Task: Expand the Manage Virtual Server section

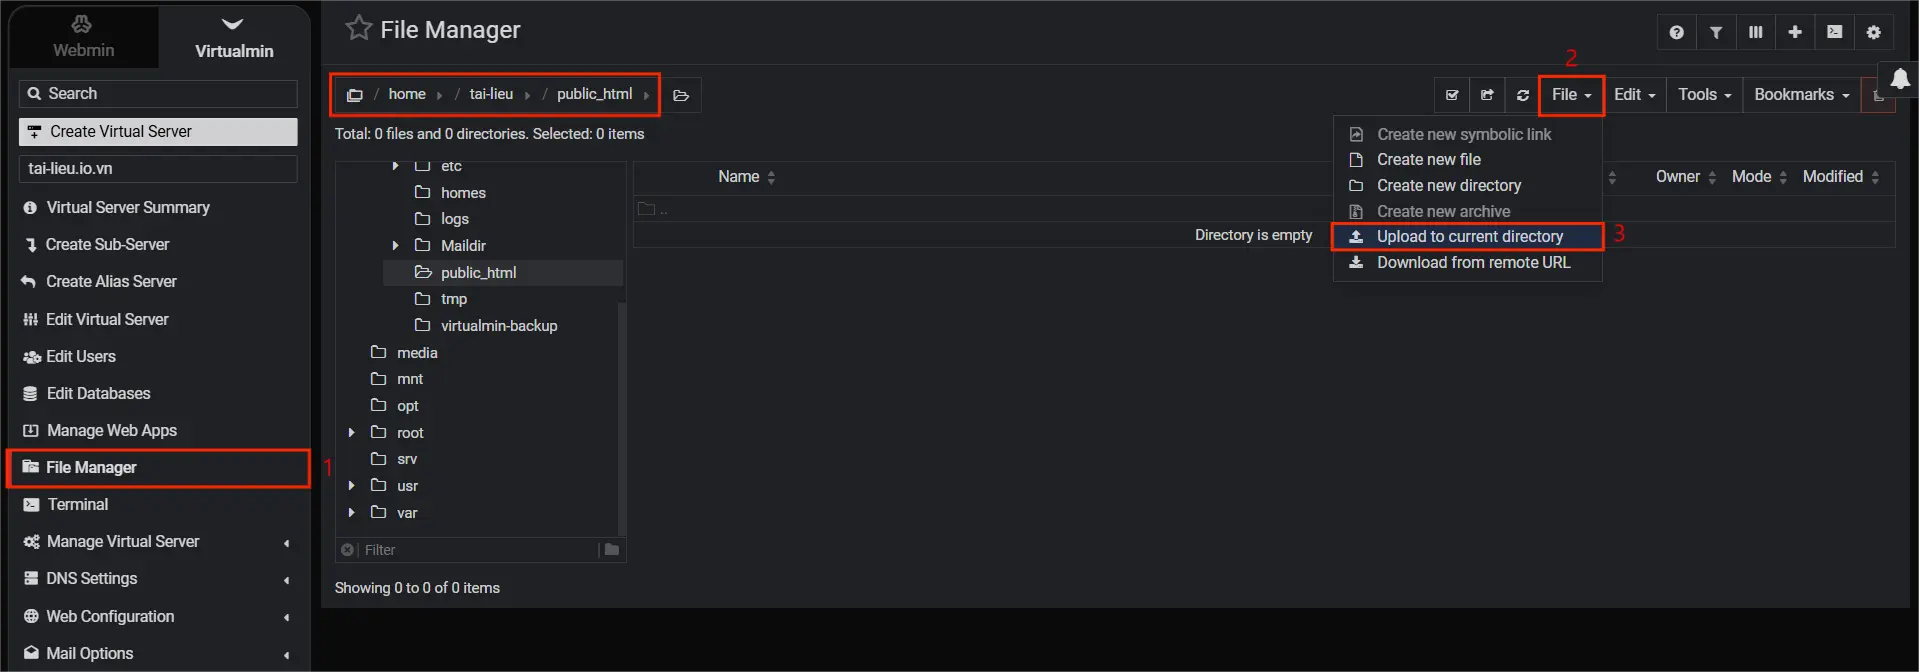Action: point(160,542)
